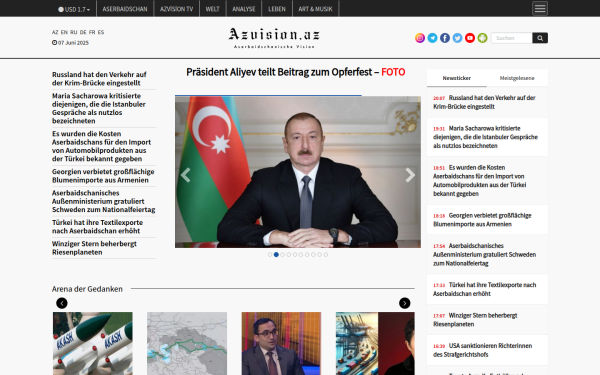The height and width of the screenshot is (375, 600).
Task: Open newsticker item timed 17:07
Action: pos(487,320)
